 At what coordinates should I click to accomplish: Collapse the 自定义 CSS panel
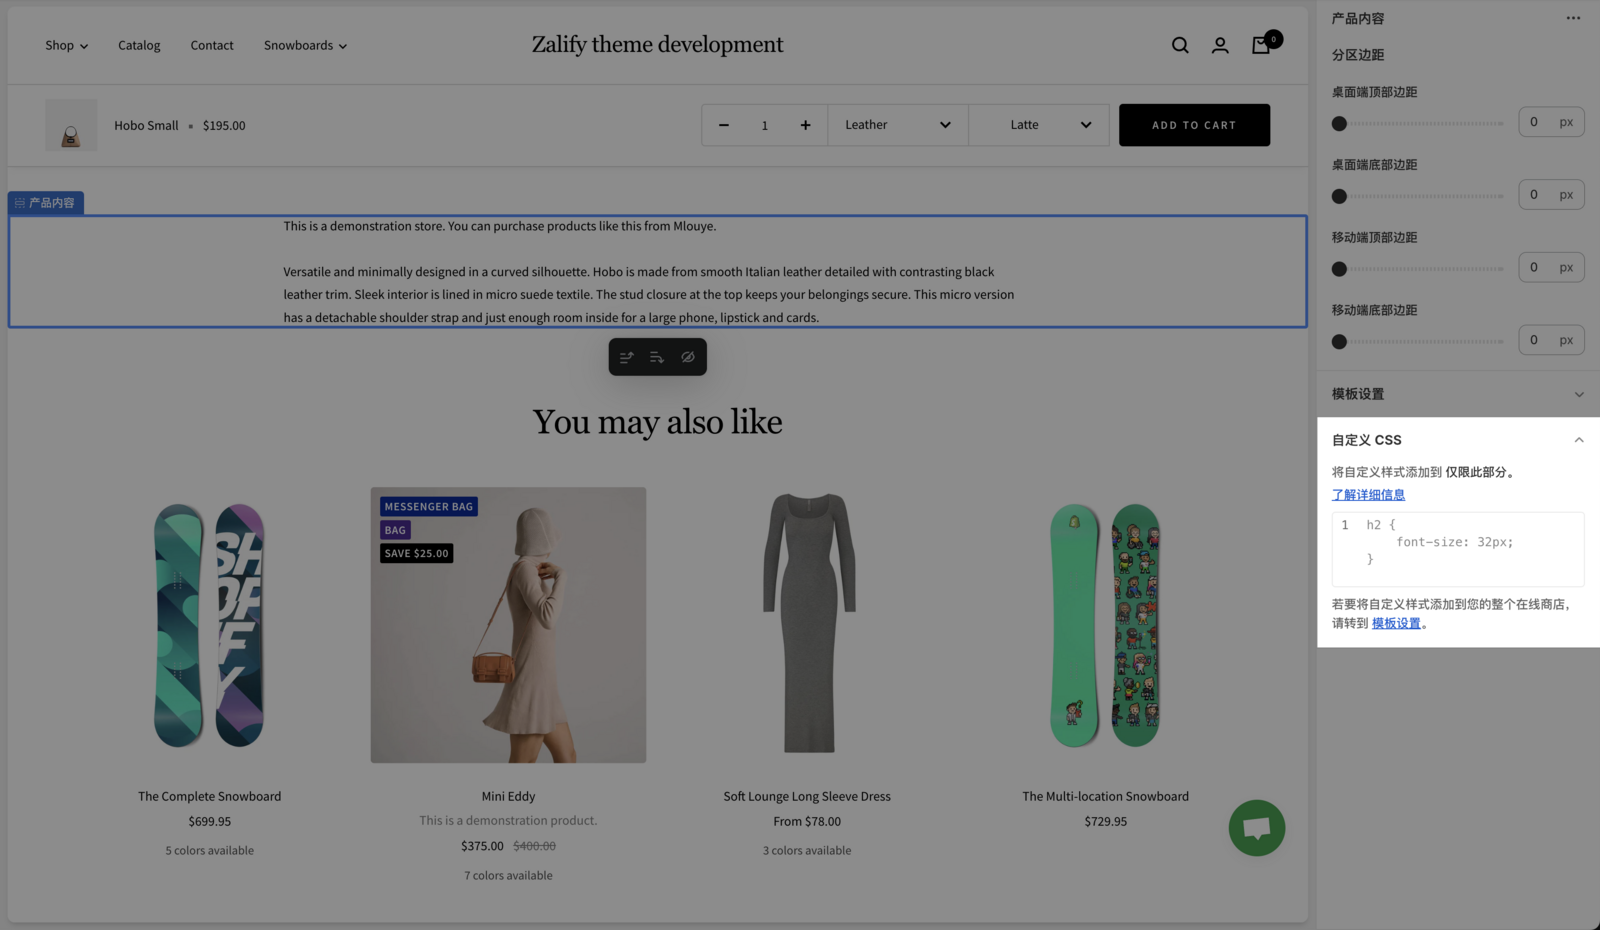tap(1578, 440)
